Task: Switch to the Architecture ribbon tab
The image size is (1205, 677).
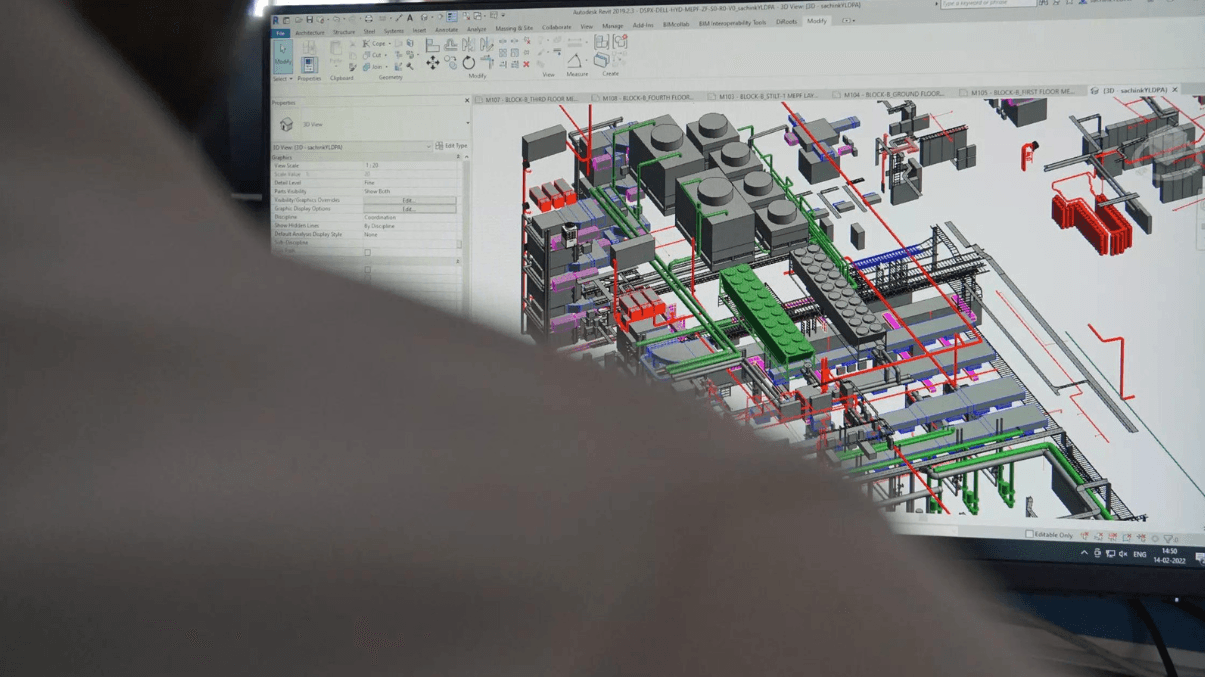Action: [310, 33]
